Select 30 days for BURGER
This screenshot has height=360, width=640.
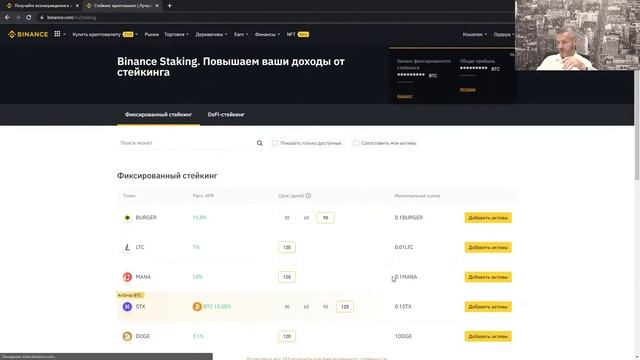pos(287,218)
